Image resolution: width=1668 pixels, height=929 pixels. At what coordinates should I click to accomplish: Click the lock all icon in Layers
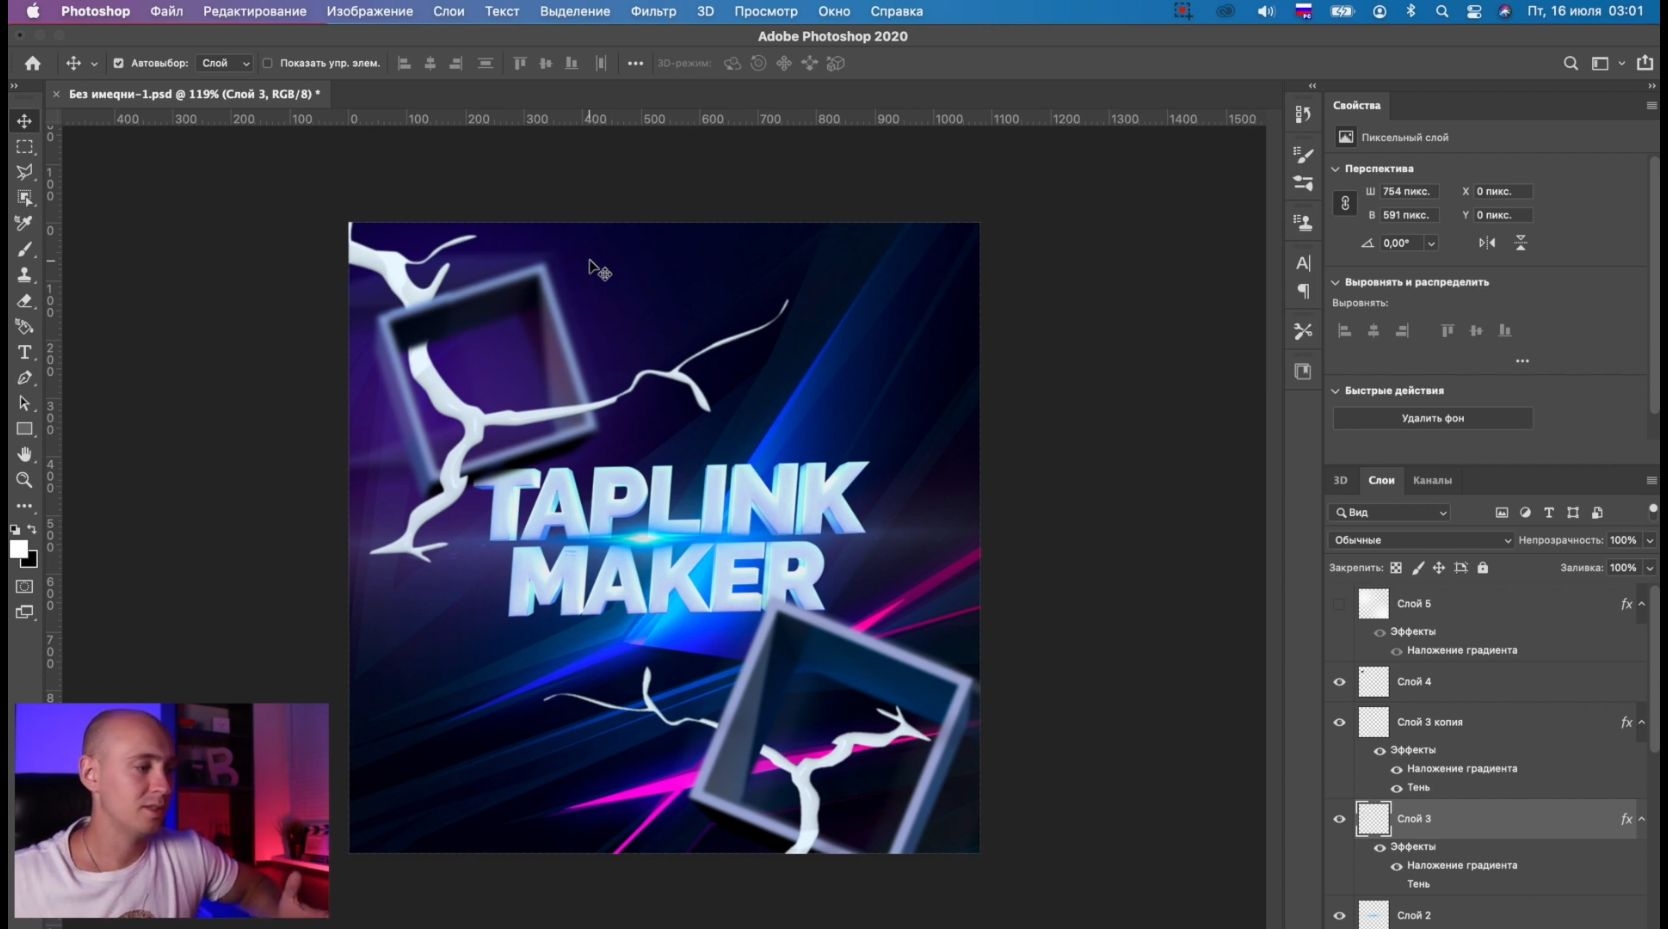pos(1483,568)
